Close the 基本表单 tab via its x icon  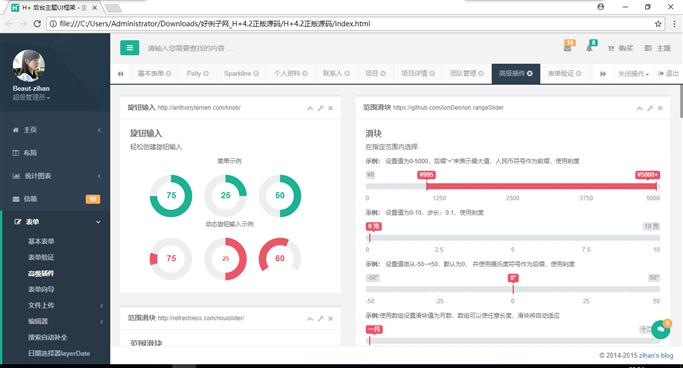(168, 74)
